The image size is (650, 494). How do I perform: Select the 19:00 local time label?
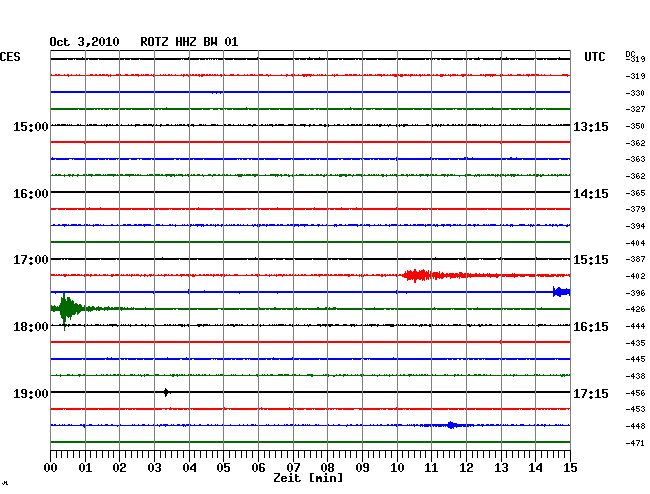click(x=31, y=393)
